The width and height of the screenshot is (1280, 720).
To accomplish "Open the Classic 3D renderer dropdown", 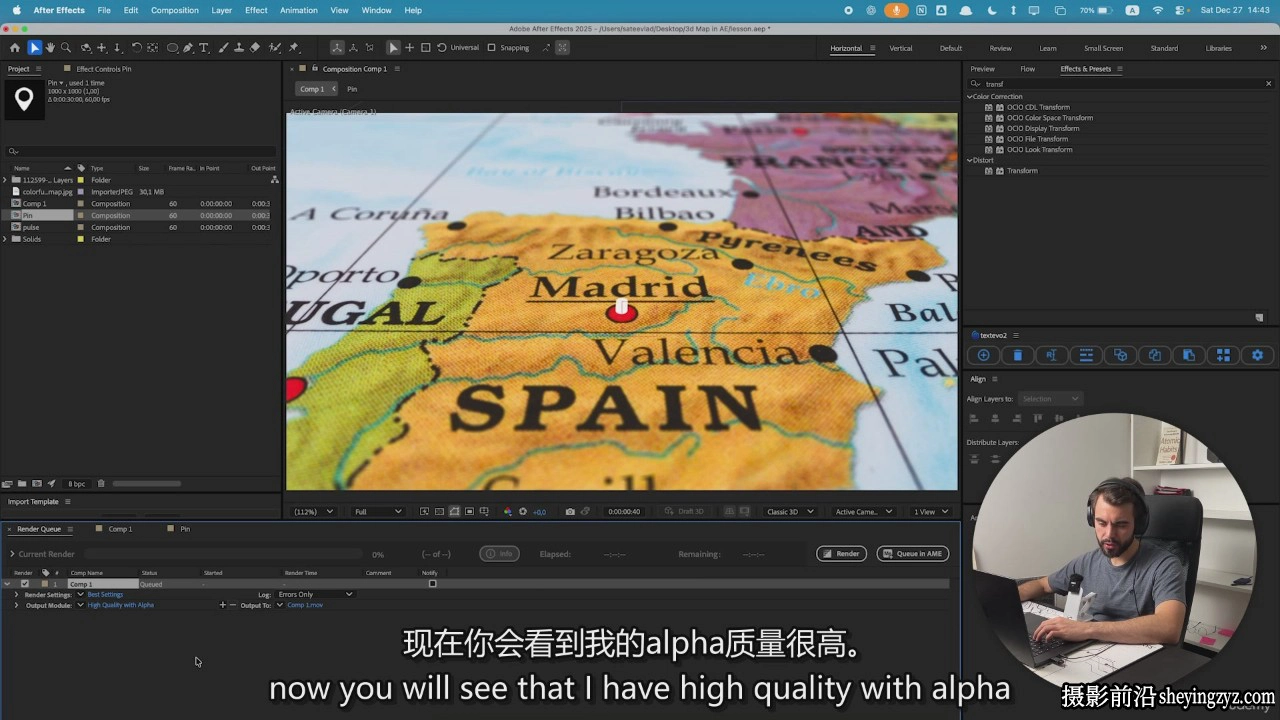I will coord(790,511).
